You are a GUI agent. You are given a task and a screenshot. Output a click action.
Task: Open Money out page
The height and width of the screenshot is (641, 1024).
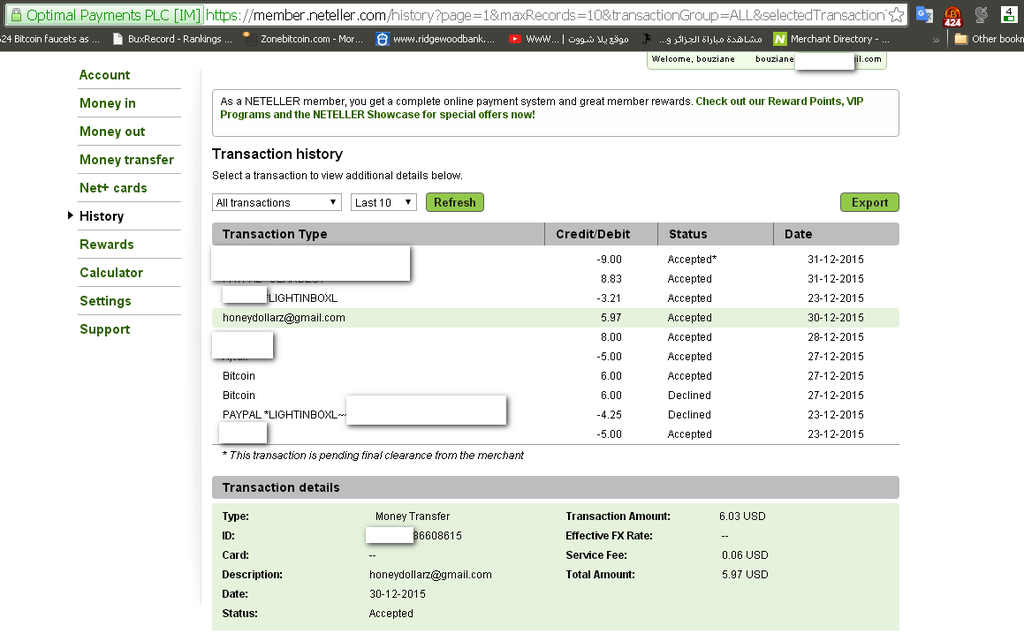click(112, 131)
